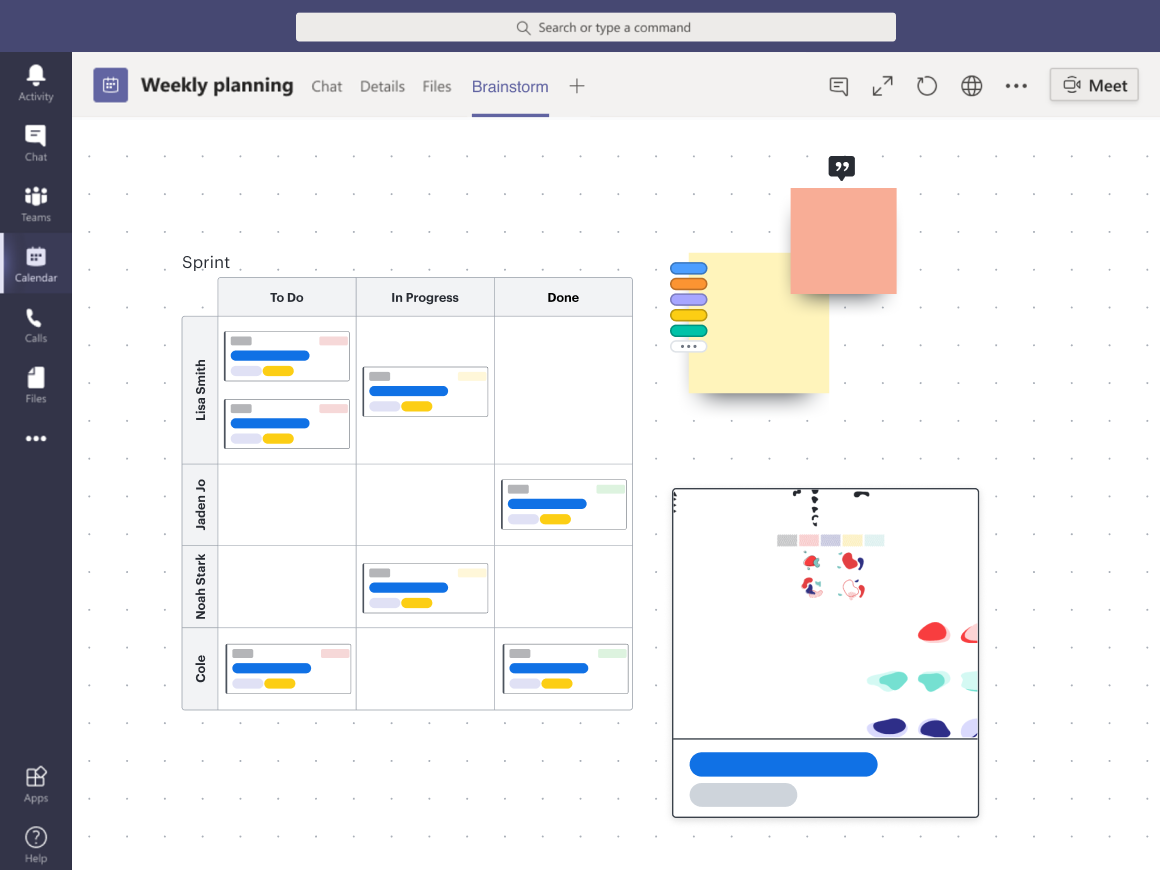The width and height of the screenshot is (1160, 870).
Task: Expand more options in the top toolbar
Action: click(x=1016, y=86)
